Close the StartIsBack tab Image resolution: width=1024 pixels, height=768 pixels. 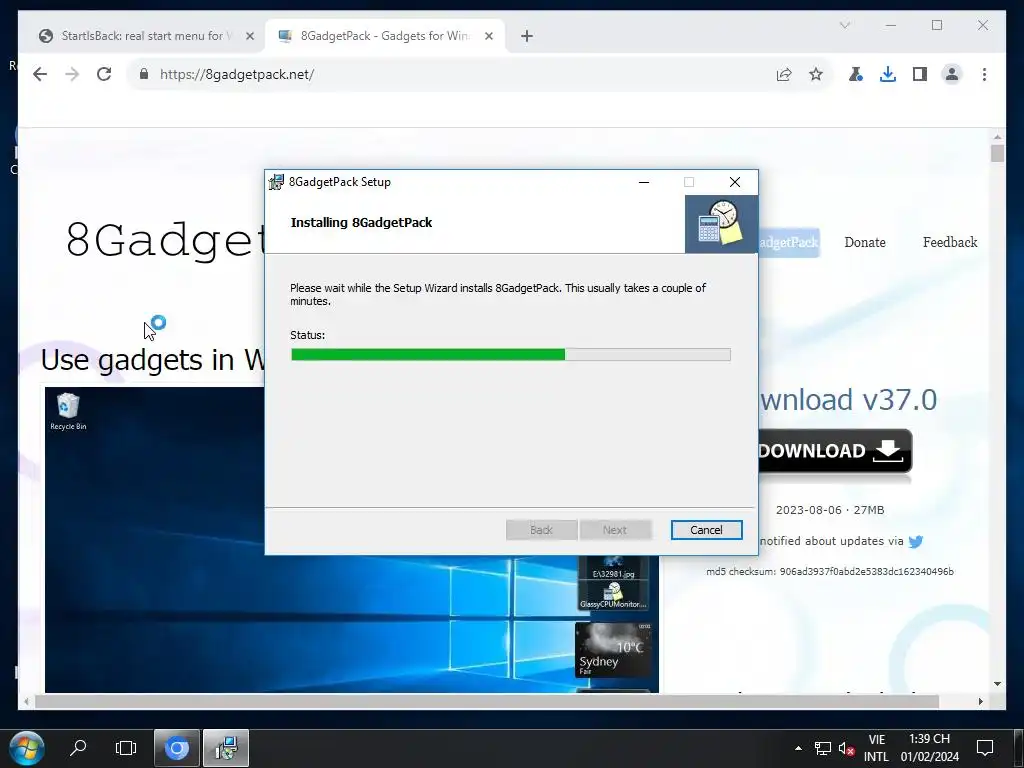point(249,36)
